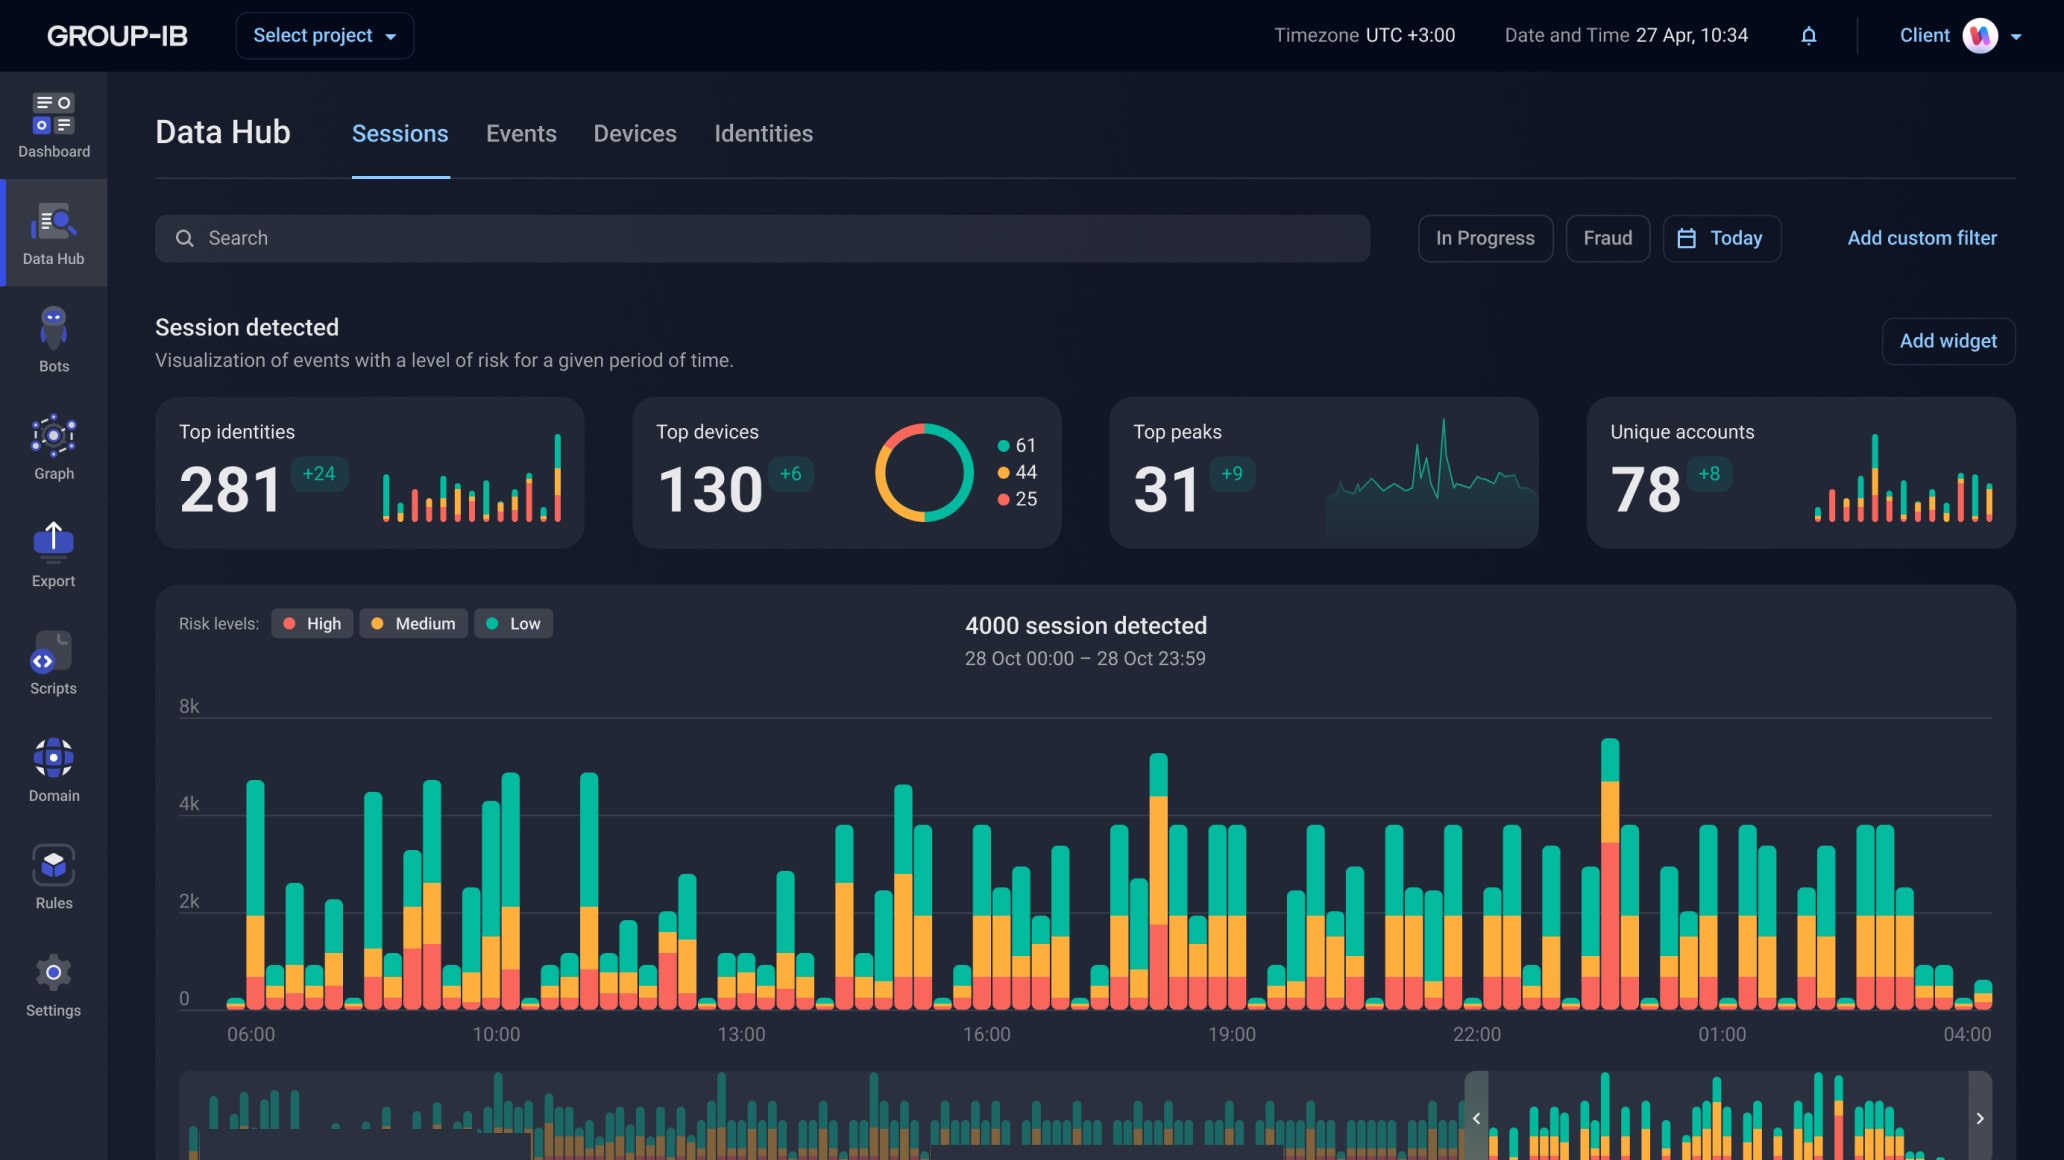Switch to the Events tab

tap(521, 134)
